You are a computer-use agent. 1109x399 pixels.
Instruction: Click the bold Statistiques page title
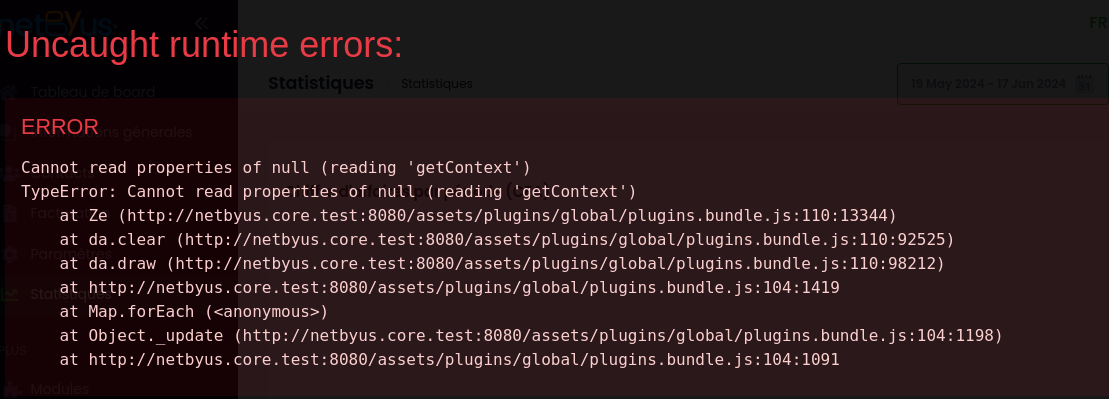[x=320, y=83]
